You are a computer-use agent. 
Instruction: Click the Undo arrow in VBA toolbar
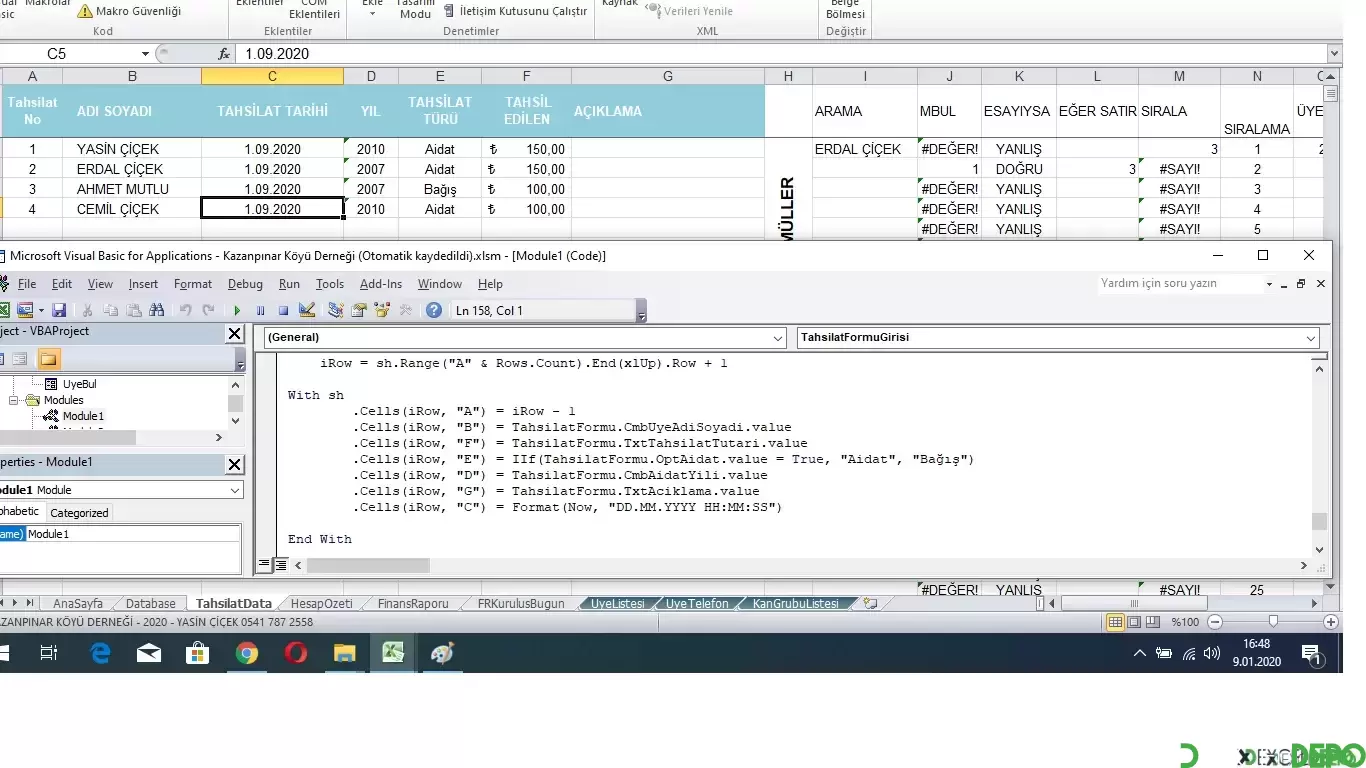pyautogui.click(x=185, y=310)
